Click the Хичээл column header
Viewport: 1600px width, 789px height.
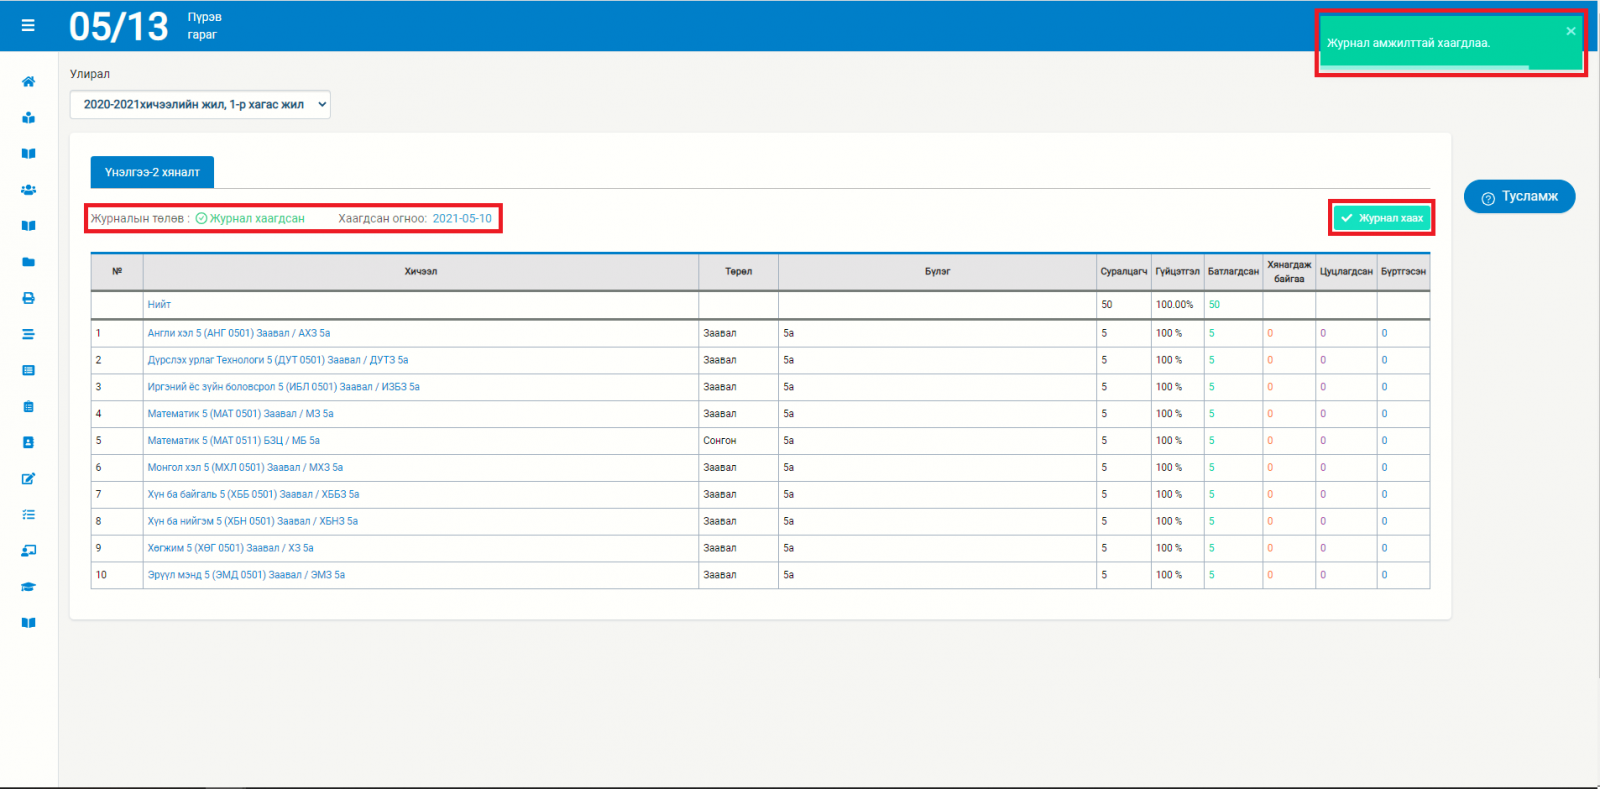coord(421,272)
